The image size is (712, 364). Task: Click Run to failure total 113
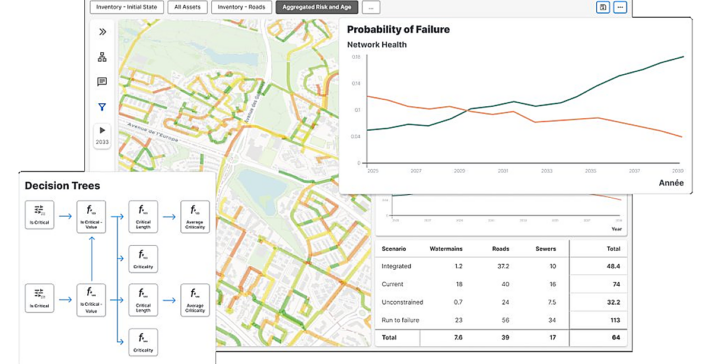615,320
